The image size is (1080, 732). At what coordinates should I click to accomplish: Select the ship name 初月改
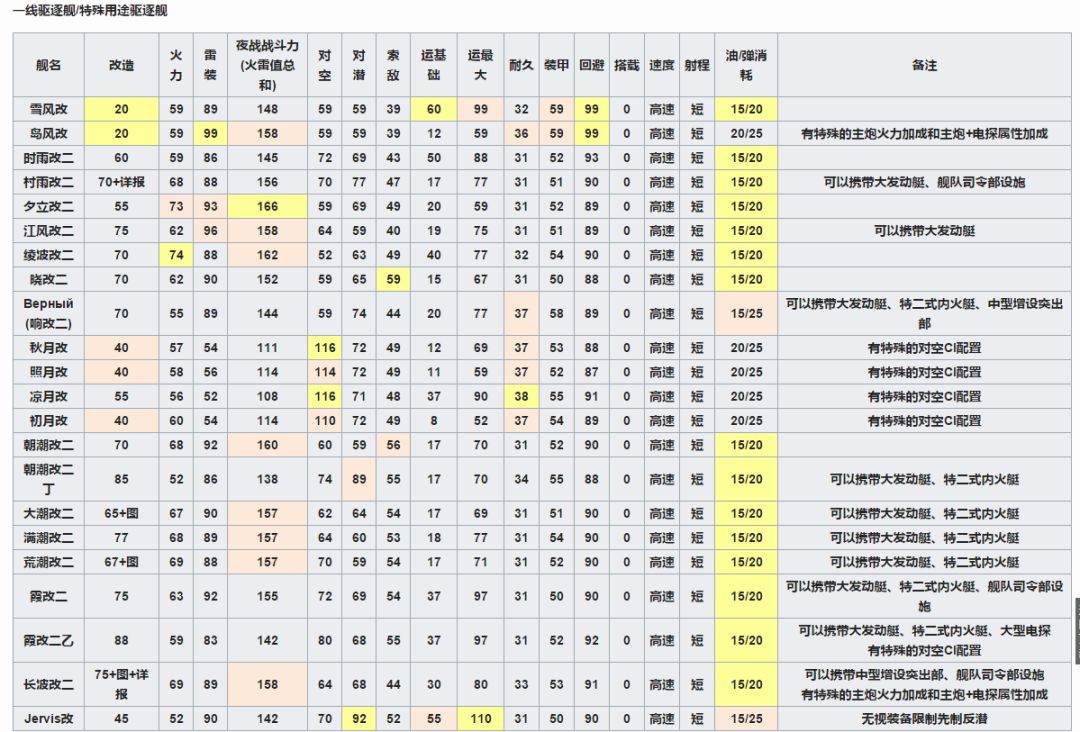48,421
